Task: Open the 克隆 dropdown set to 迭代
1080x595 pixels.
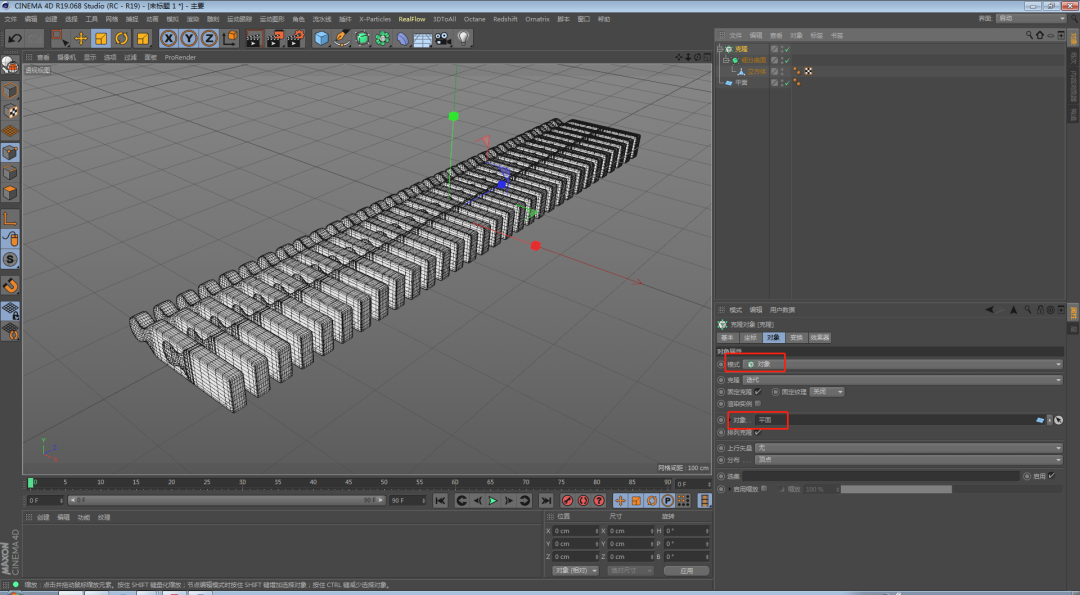Action: 900,380
